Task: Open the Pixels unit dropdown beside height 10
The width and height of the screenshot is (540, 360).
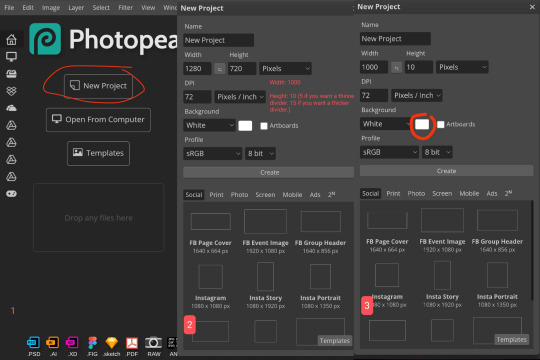Action: click(x=462, y=67)
